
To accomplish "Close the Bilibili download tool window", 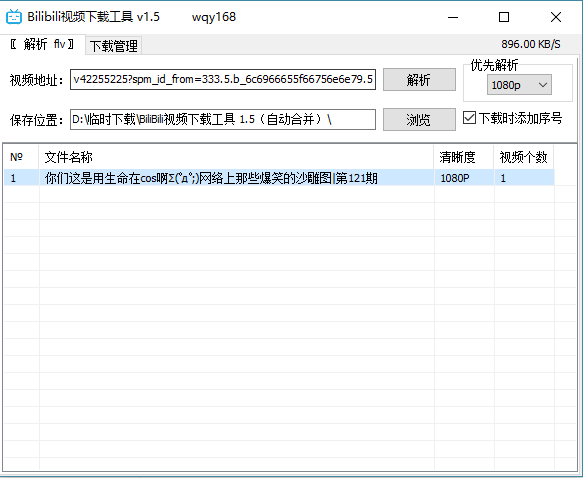I will (556, 17).
